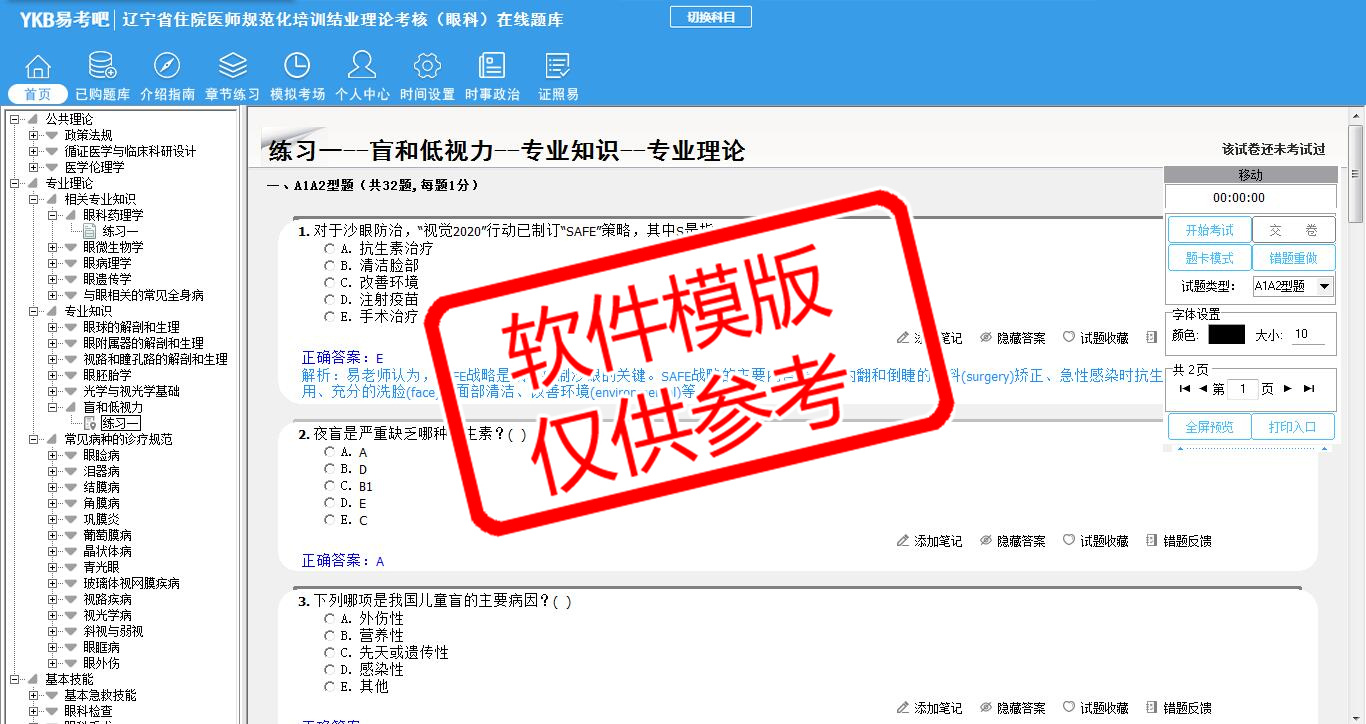1366x724 pixels.
Task: Open 介绍指南 compass icon
Action: pos(167,67)
